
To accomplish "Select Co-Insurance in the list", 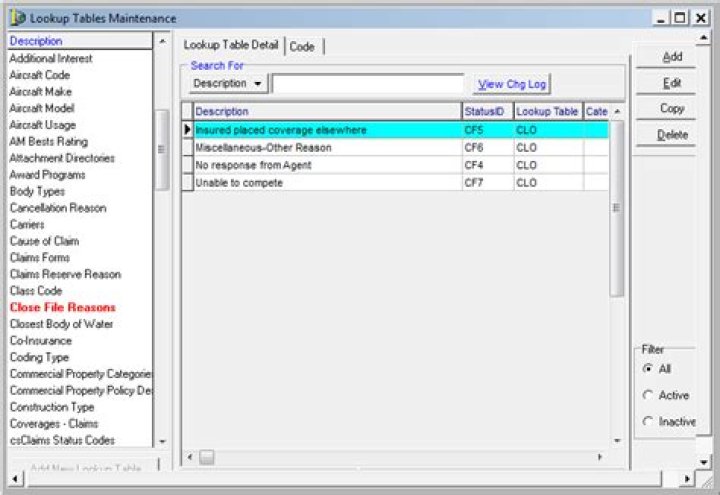I will point(41,341).
